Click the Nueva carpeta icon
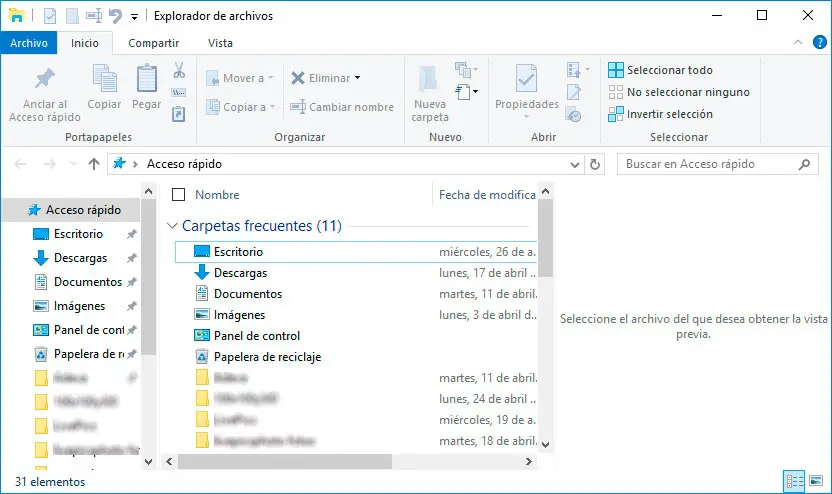The height and width of the screenshot is (494, 832). pyautogui.click(x=428, y=79)
